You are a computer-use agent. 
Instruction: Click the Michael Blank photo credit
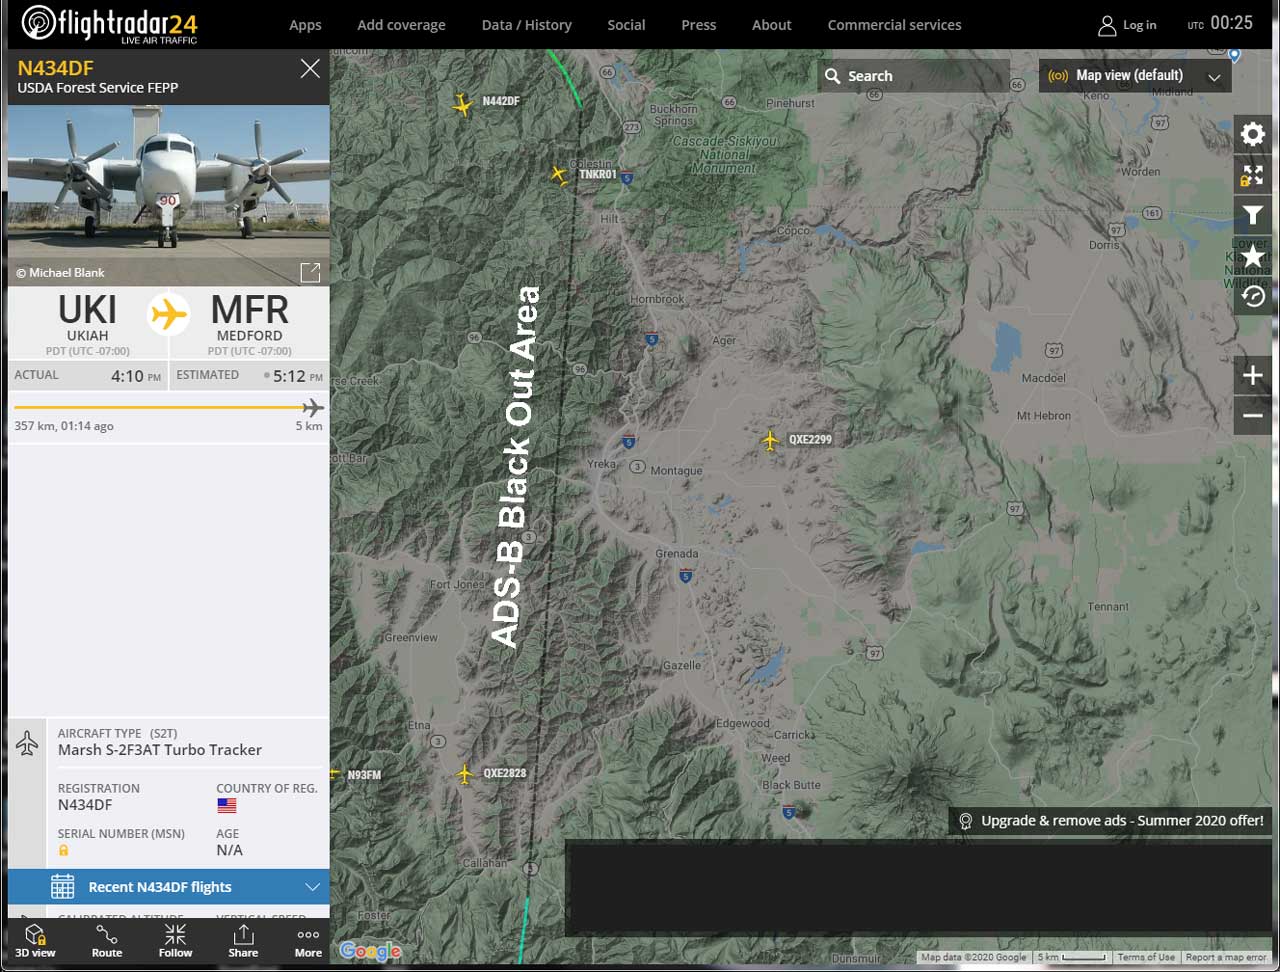(60, 272)
